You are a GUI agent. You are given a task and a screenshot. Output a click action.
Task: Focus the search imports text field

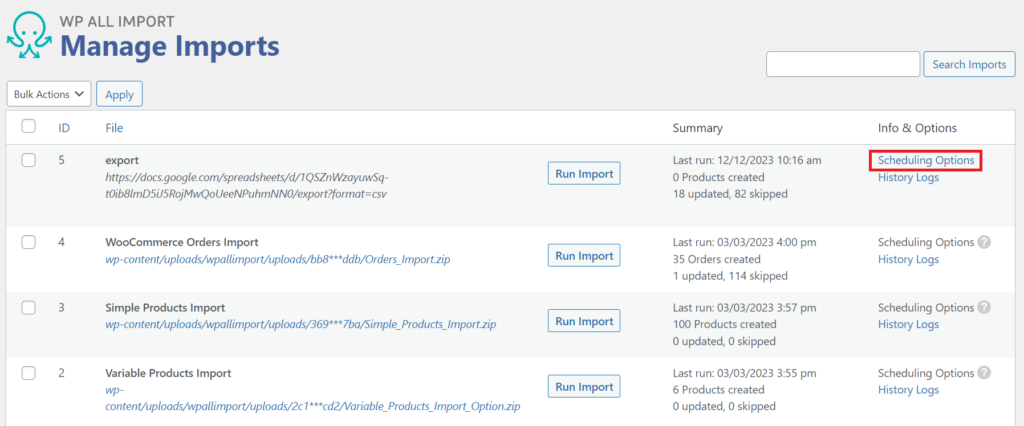(843, 64)
